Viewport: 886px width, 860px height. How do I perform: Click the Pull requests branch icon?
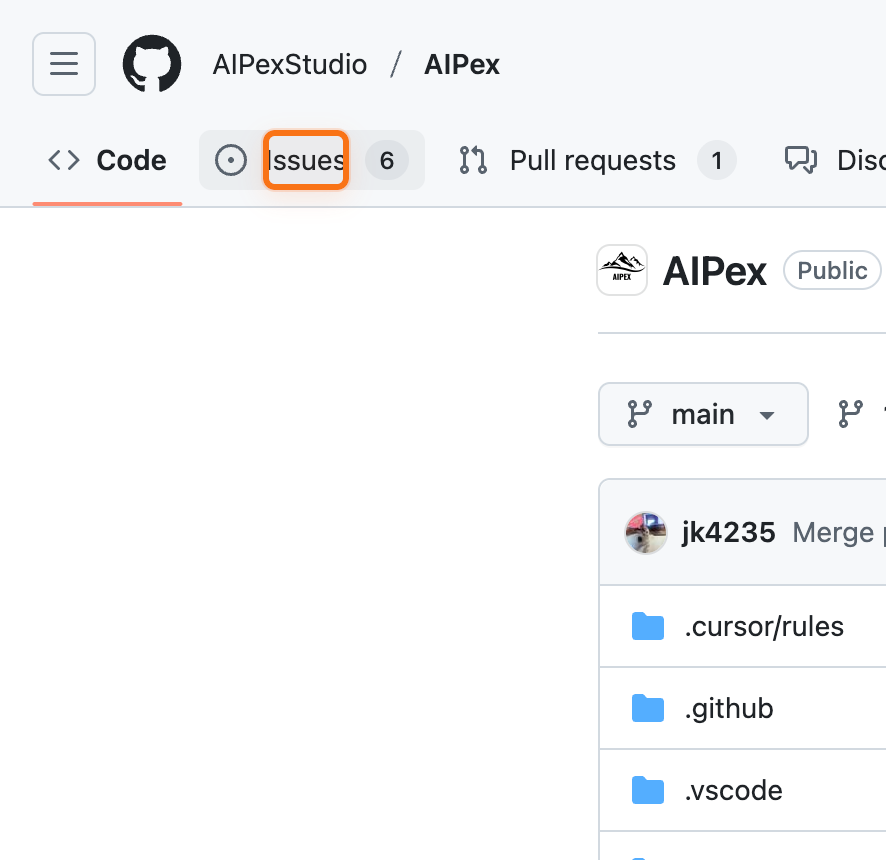tap(473, 160)
